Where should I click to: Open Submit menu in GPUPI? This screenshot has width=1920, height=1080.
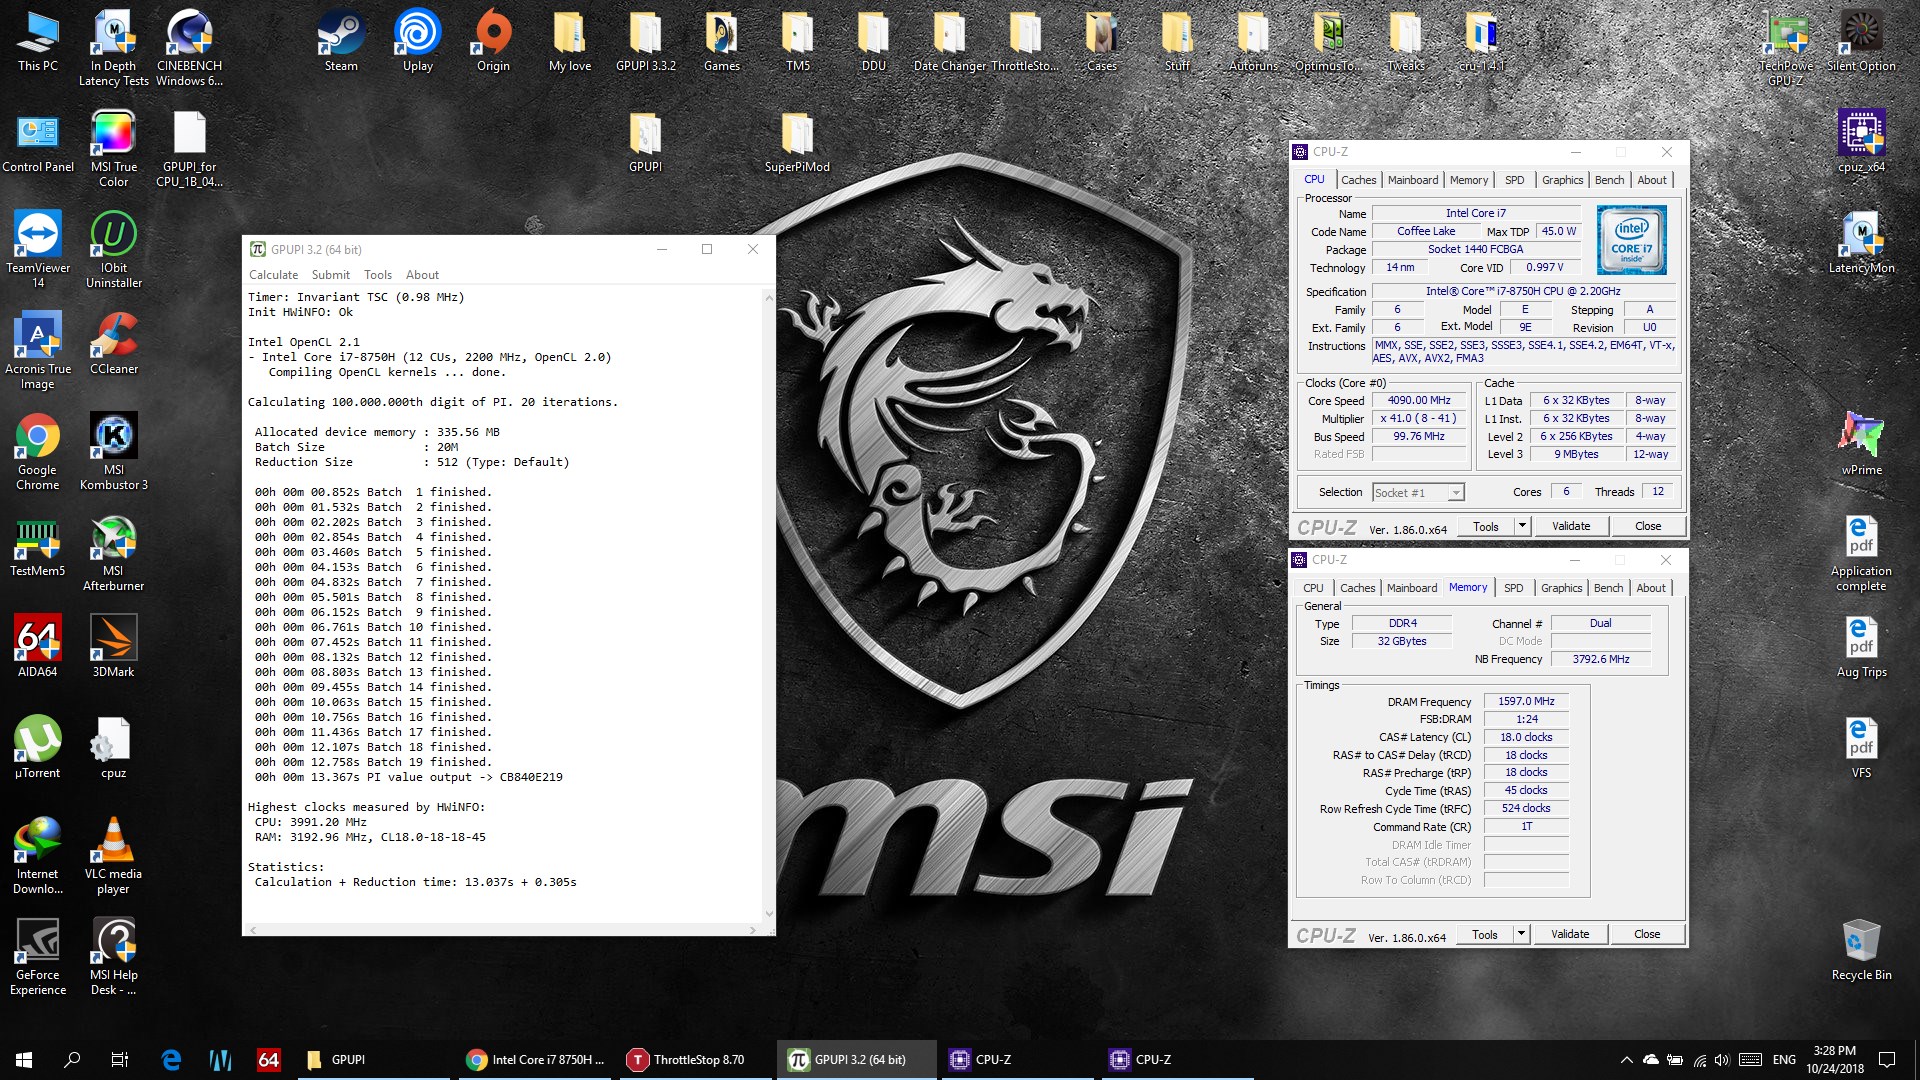click(x=331, y=275)
